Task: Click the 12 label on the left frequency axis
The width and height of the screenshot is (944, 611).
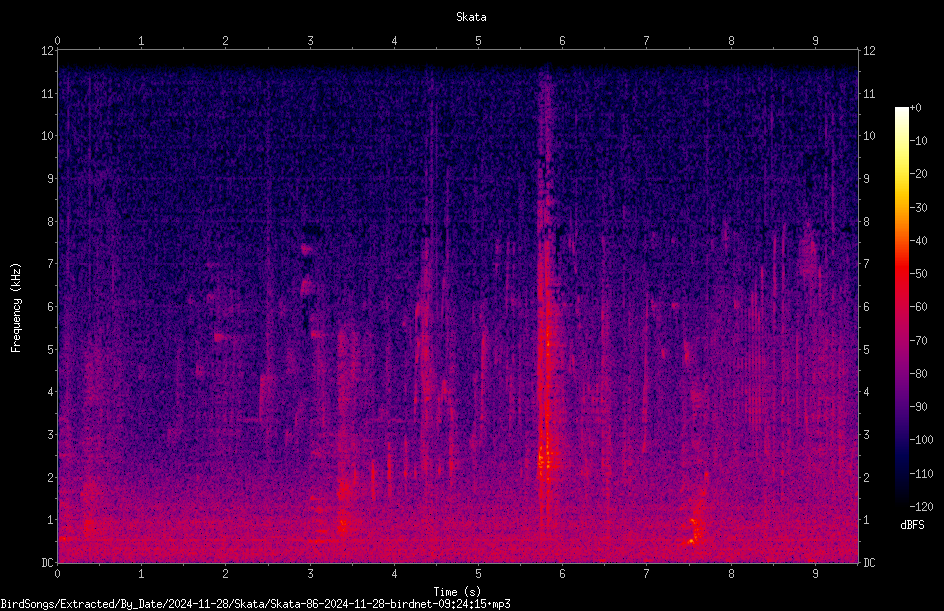Action: point(48,51)
